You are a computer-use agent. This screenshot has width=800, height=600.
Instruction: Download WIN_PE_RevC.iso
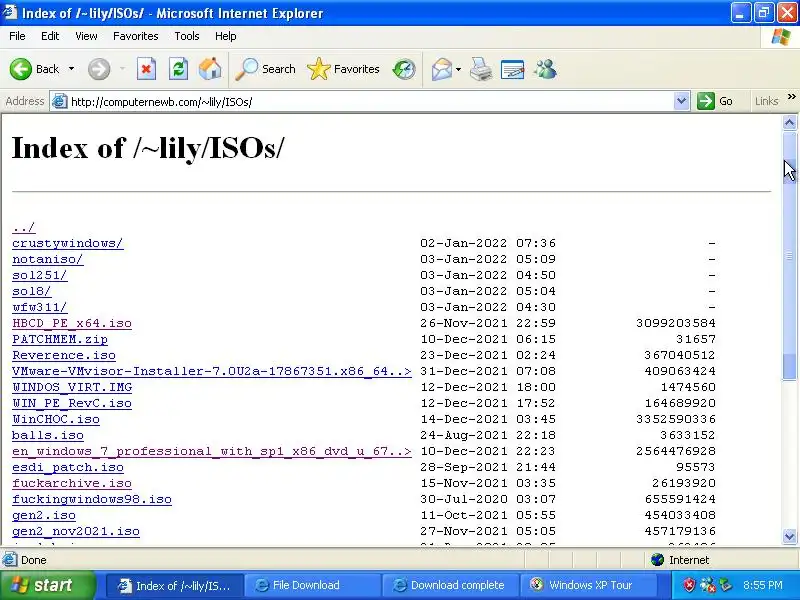click(72, 404)
